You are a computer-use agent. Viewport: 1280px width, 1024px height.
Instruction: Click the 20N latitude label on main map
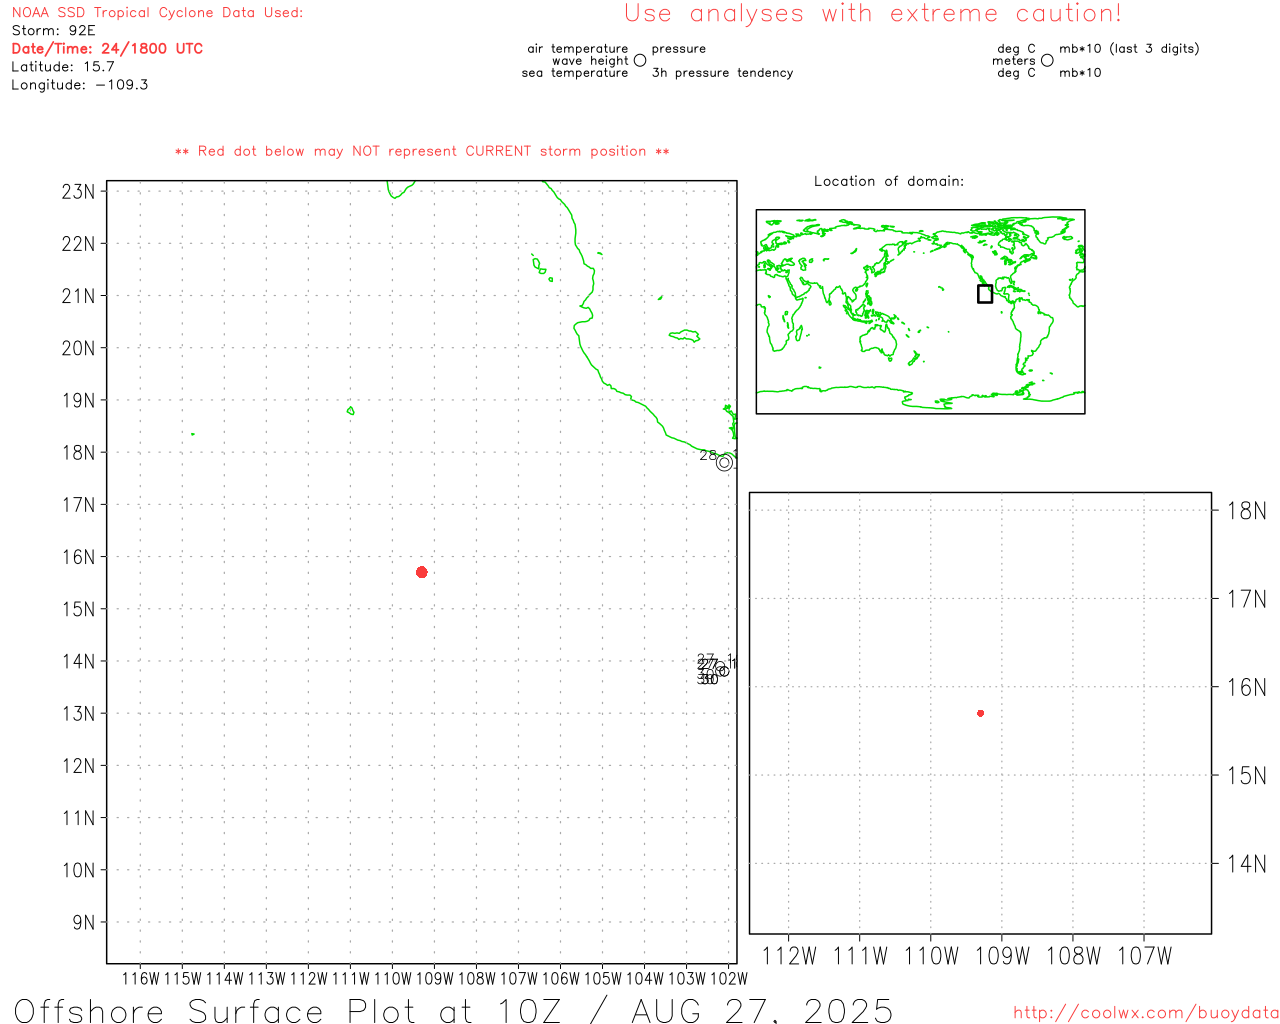(78, 348)
